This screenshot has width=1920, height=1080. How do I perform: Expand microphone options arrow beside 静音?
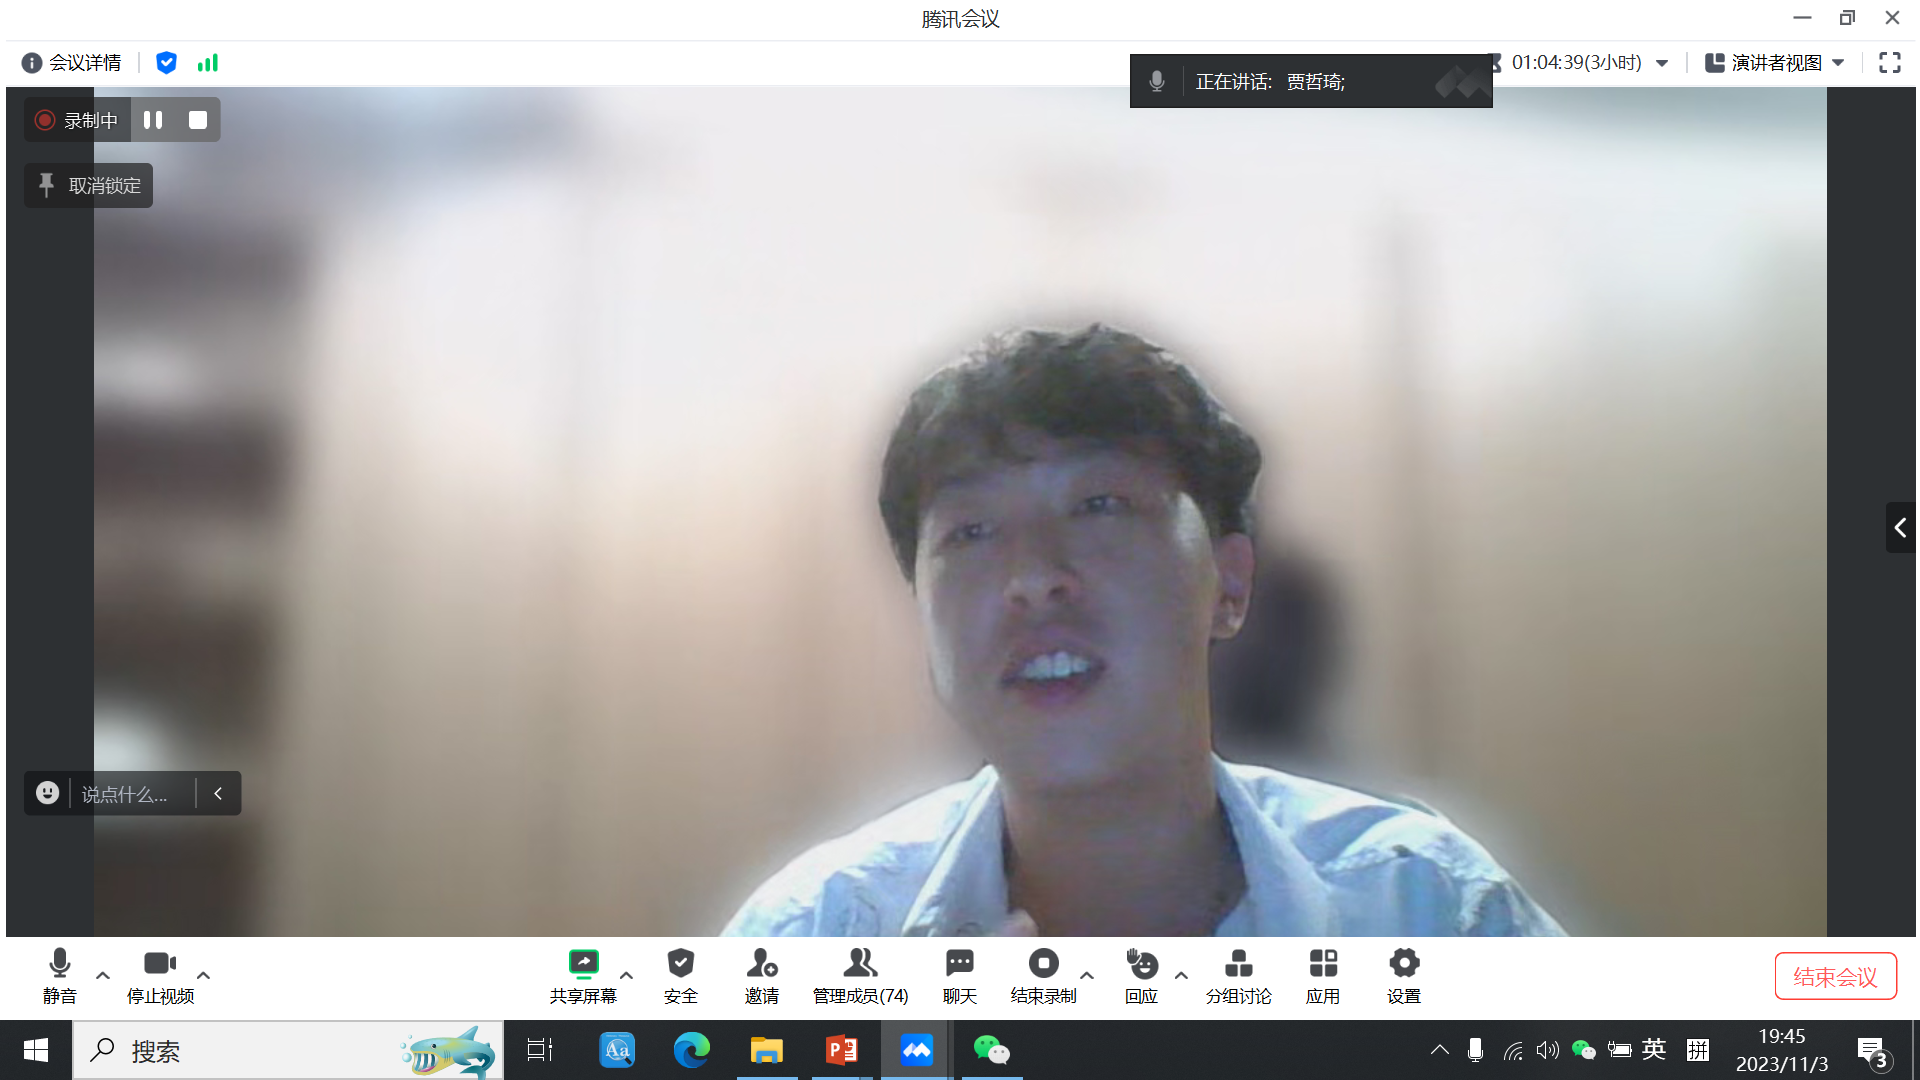pos(103,975)
